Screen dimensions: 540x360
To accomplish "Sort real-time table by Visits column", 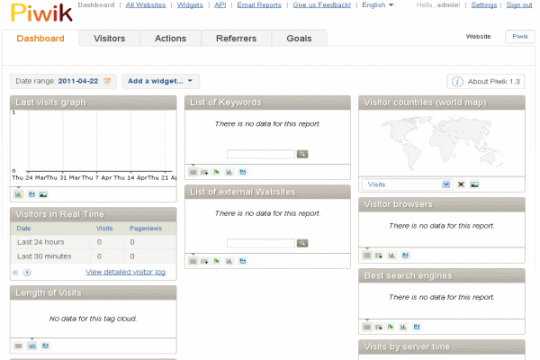I will click(x=104, y=228).
